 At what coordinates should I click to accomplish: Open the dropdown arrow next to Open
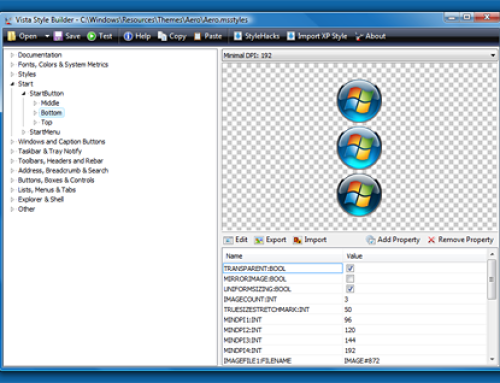pyautogui.click(x=47, y=36)
